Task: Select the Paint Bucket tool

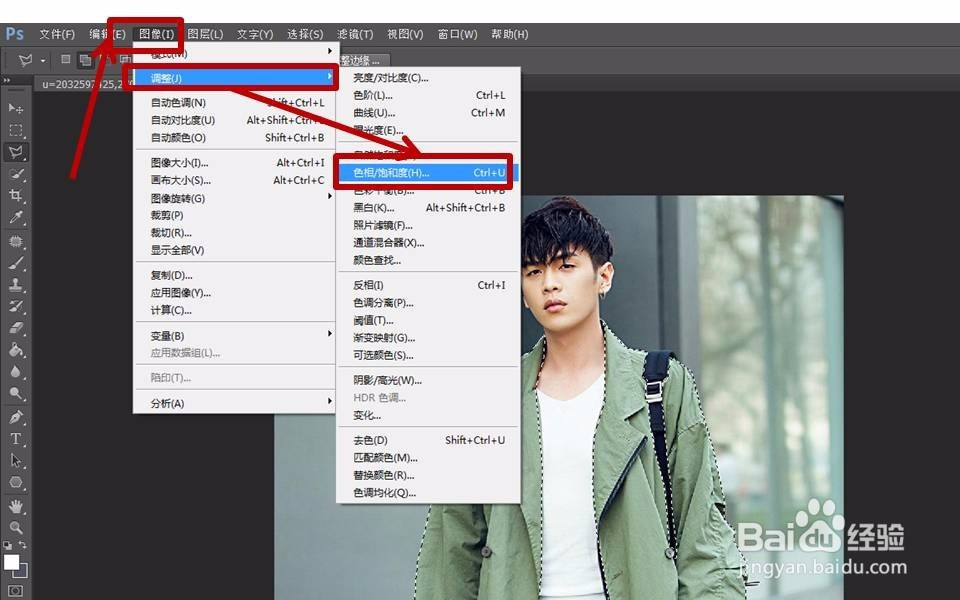Action: [x=15, y=350]
